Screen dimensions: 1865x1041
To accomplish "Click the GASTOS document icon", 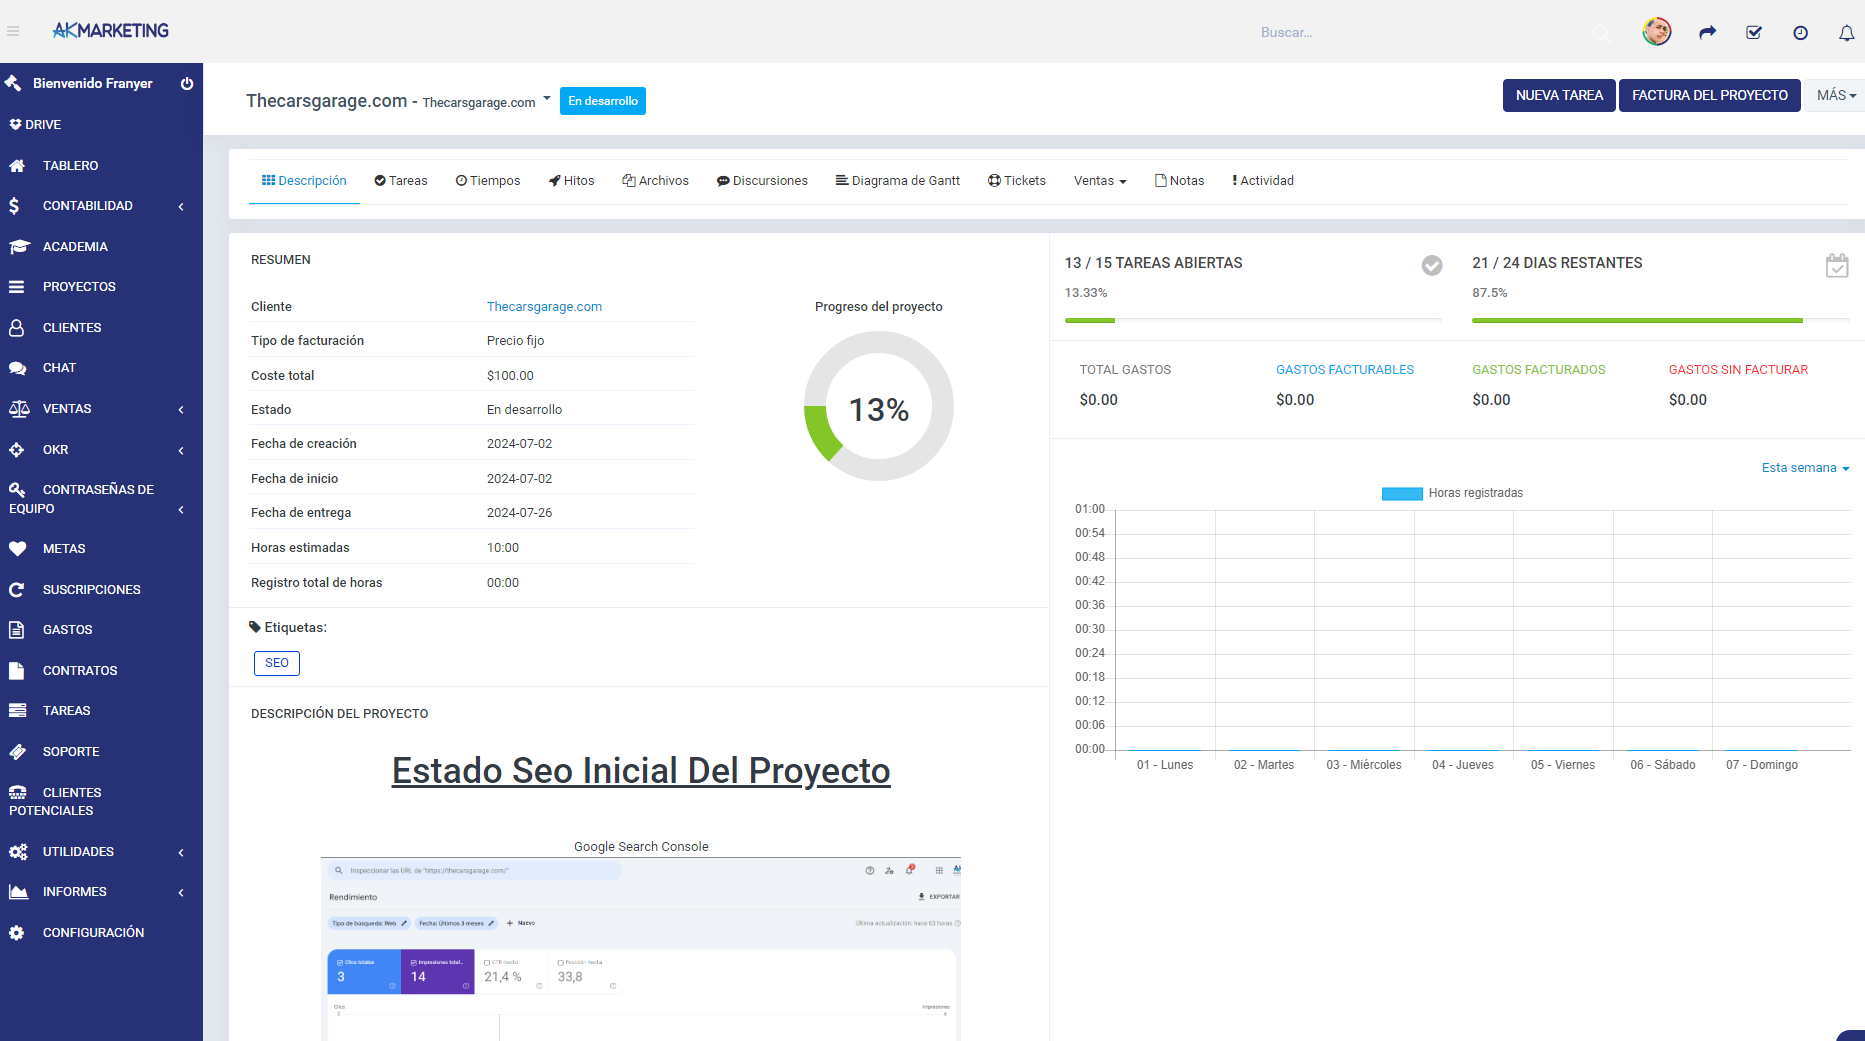I will click(x=16, y=630).
